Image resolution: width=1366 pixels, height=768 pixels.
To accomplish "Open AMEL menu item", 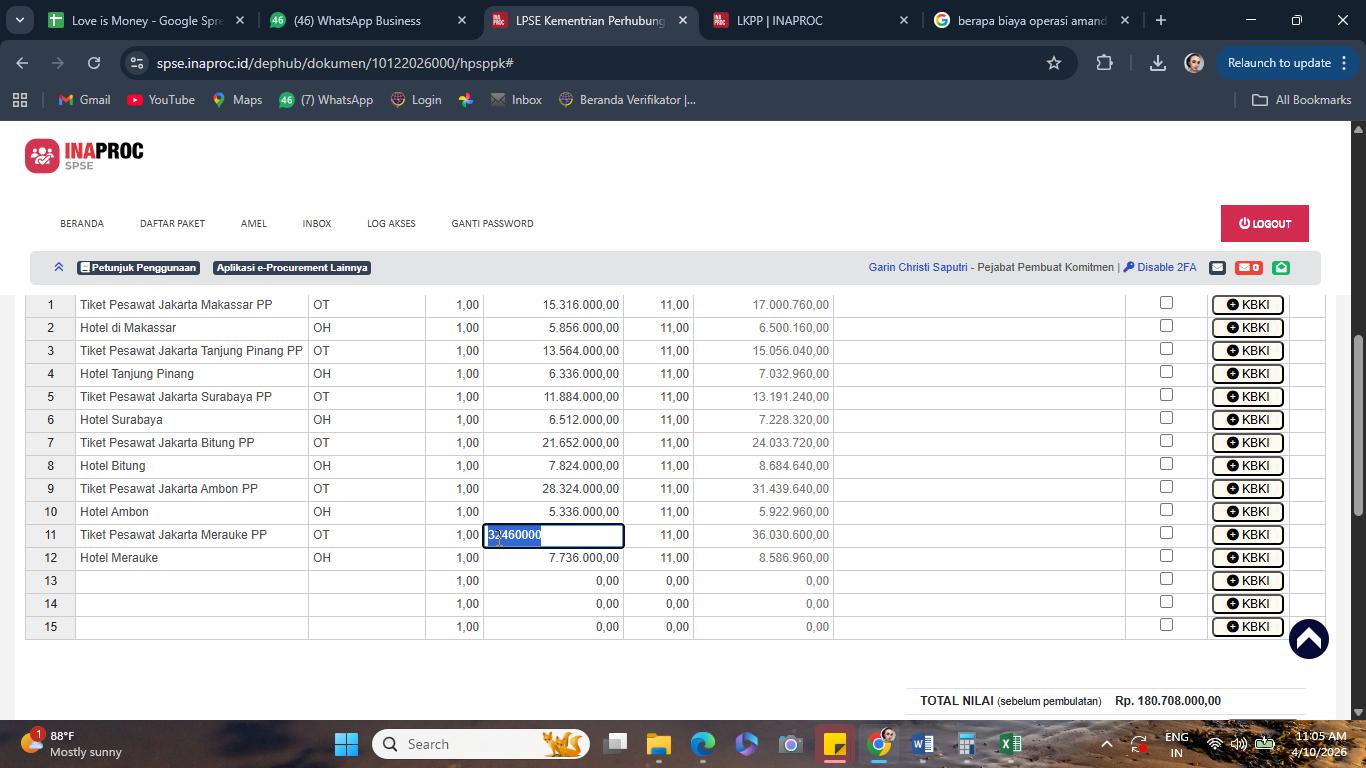I will 254,223.
